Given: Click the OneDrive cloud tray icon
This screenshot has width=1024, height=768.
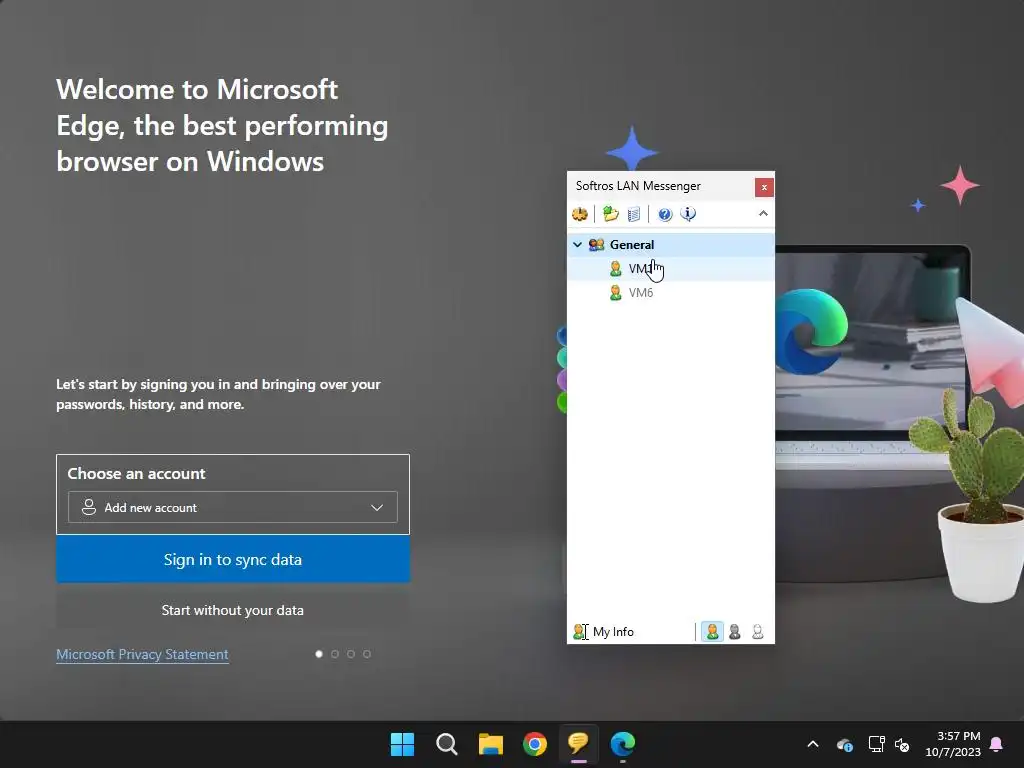Looking at the screenshot, I should click(844, 744).
